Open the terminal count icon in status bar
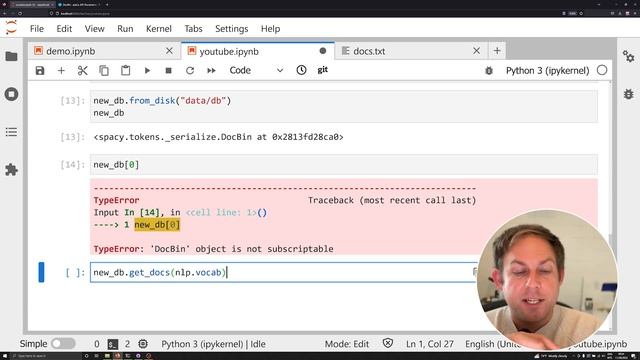This screenshot has width=640, height=360. [x=113, y=344]
